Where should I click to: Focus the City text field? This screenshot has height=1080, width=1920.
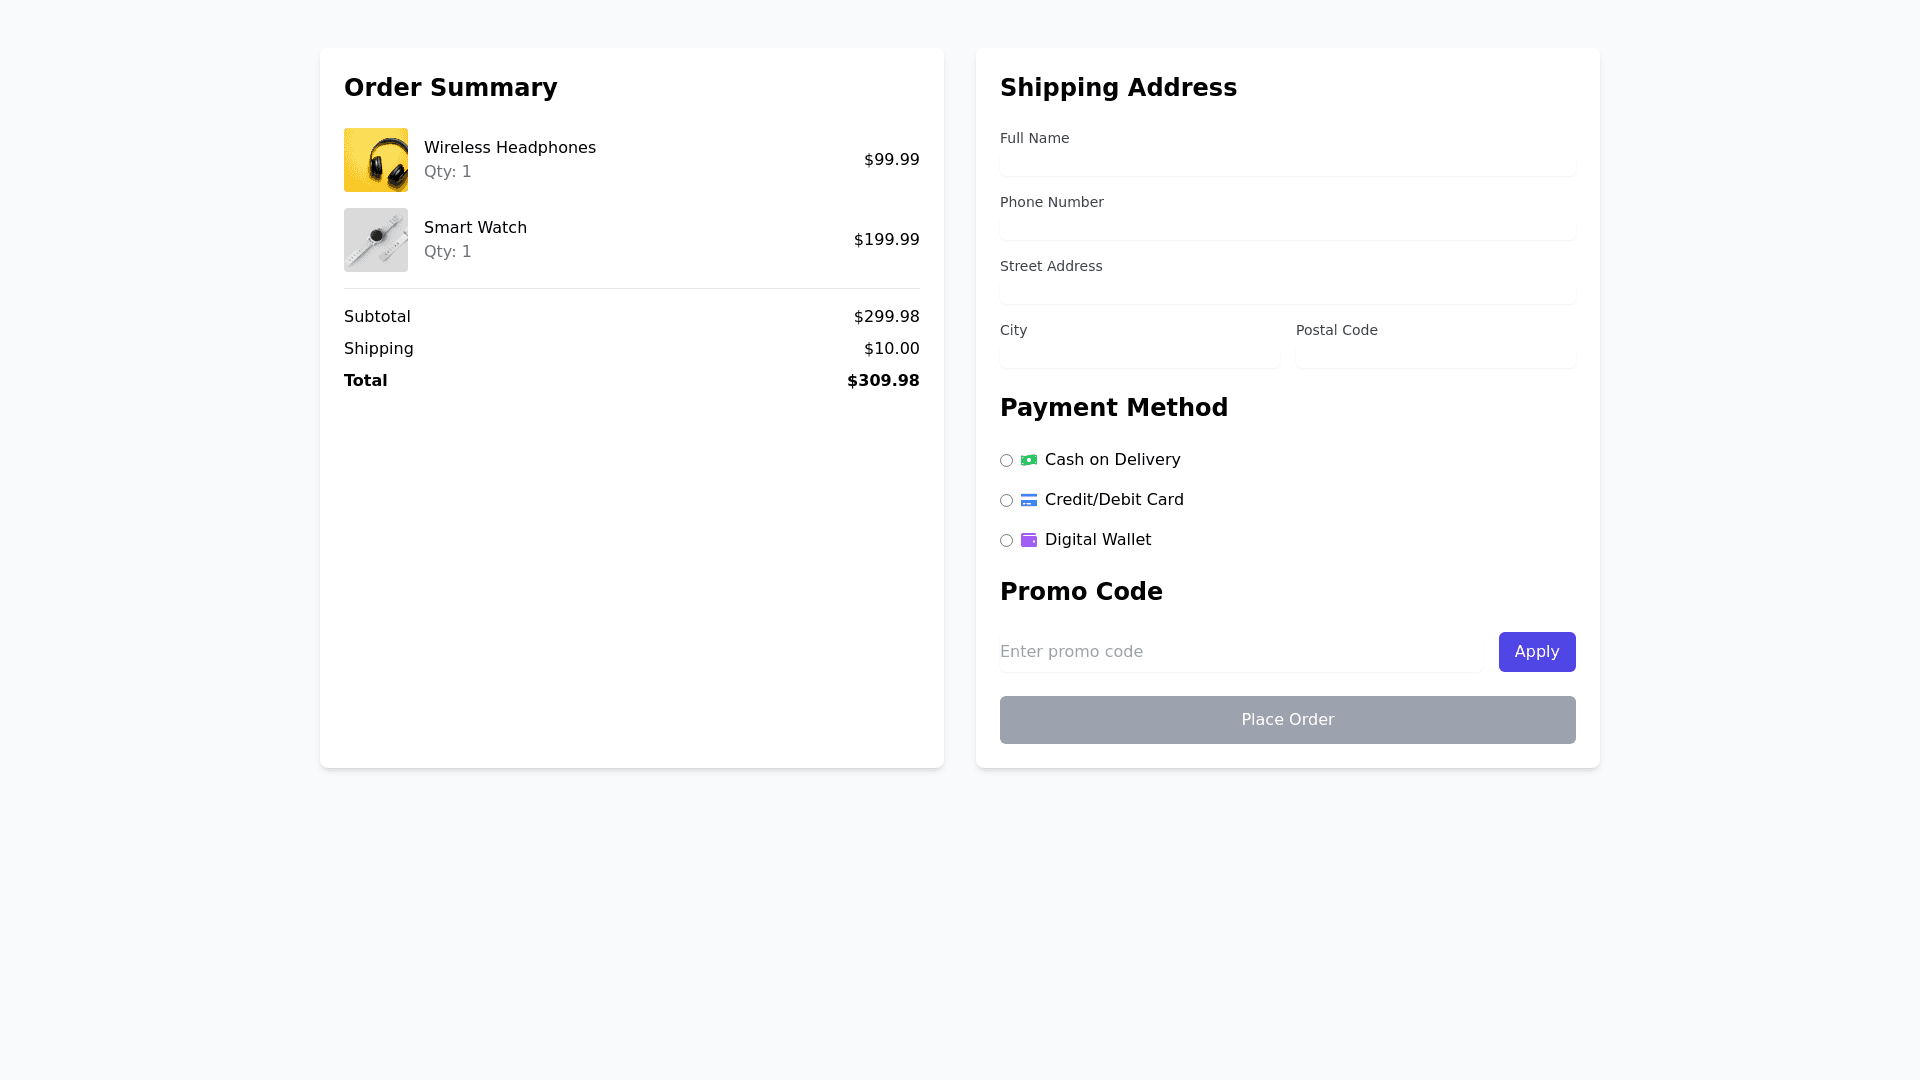[x=1139, y=357]
